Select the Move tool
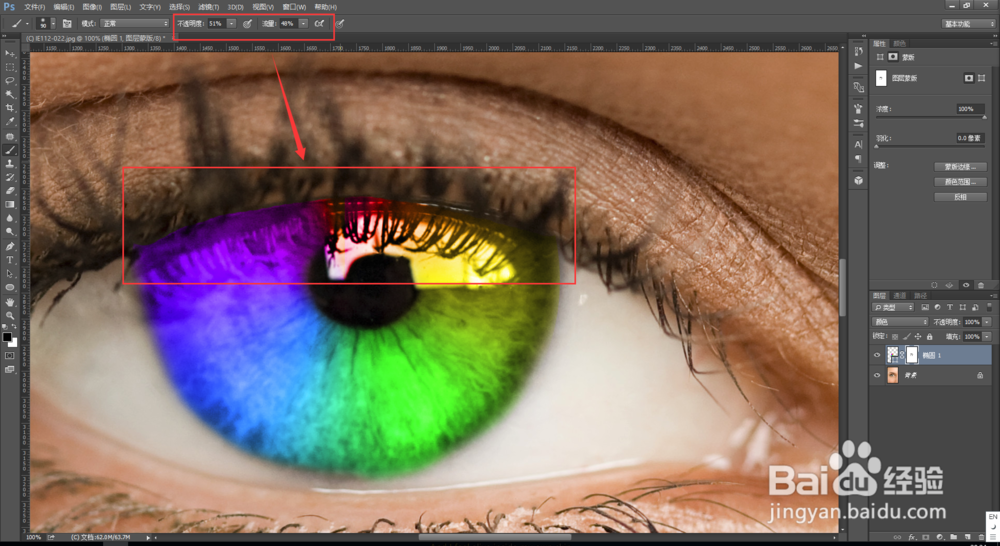This screenshot has height=546, width=1000. point(10,54)
